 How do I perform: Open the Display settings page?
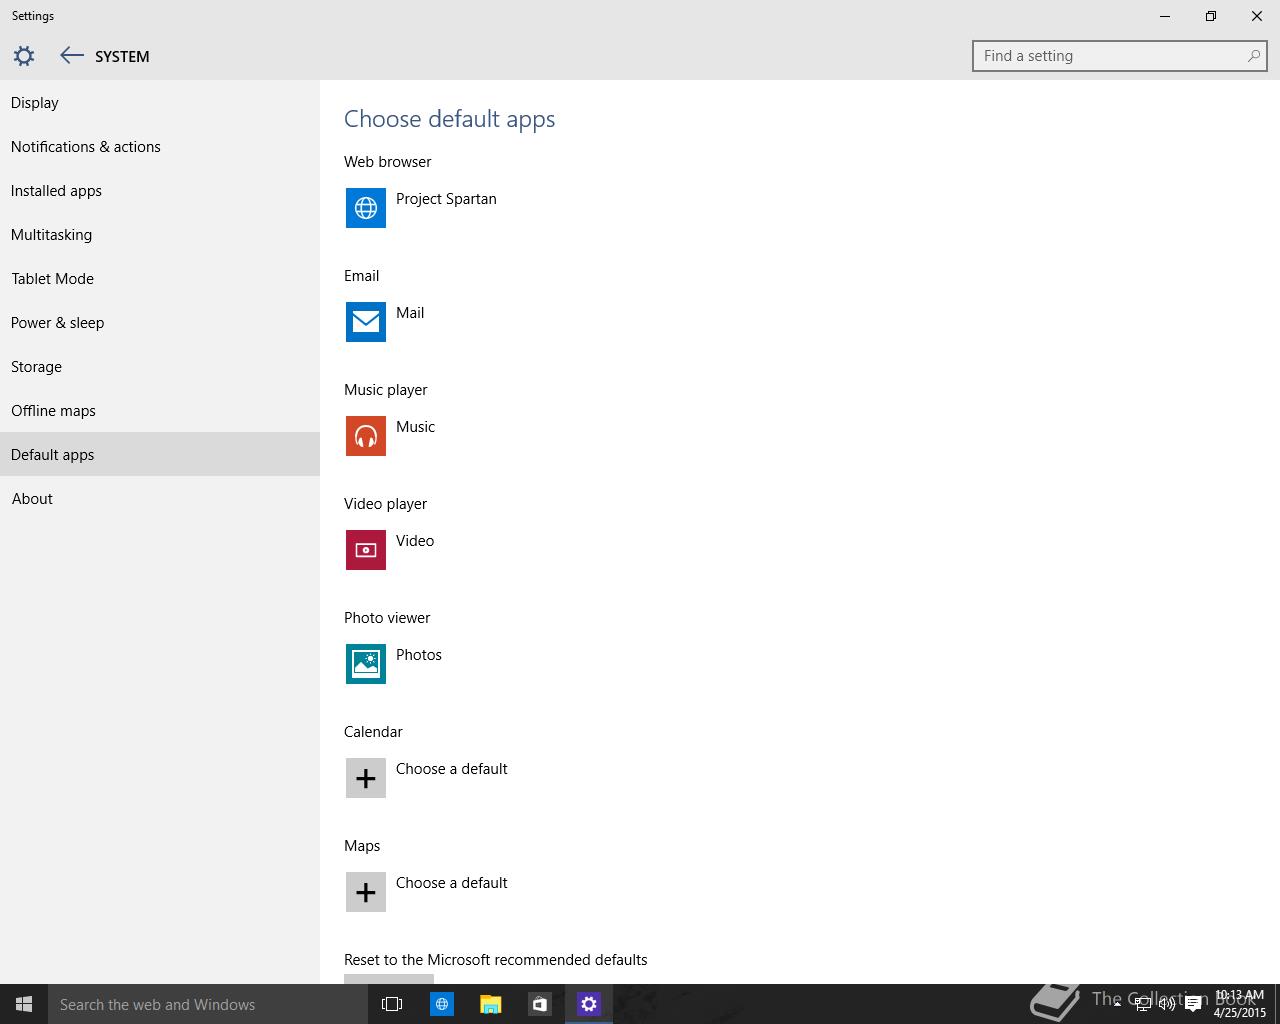click(x=160, y=102)
